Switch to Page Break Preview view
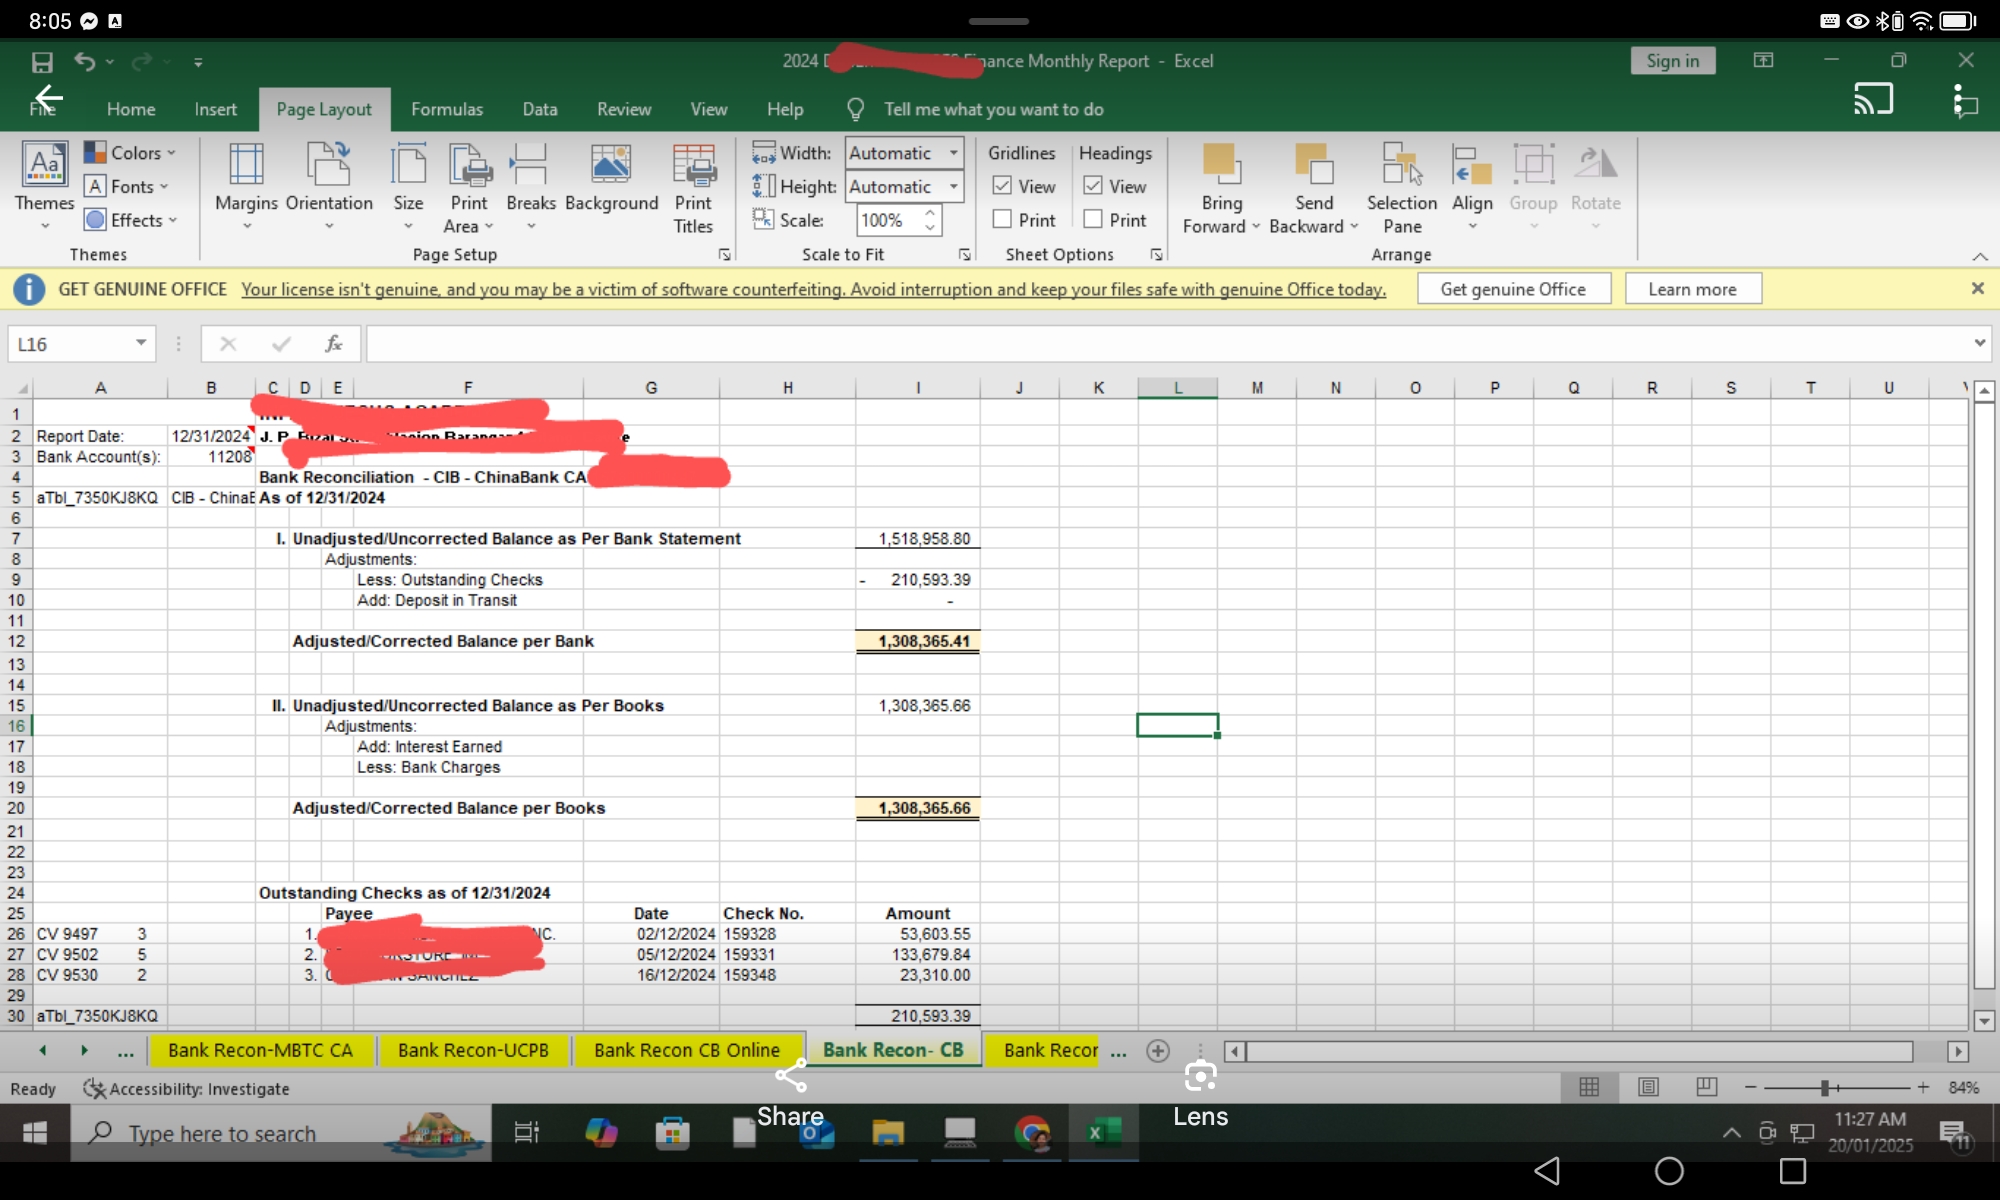The image size is (2000, 1200). pyautogui.click(x=1707, y=1087)
